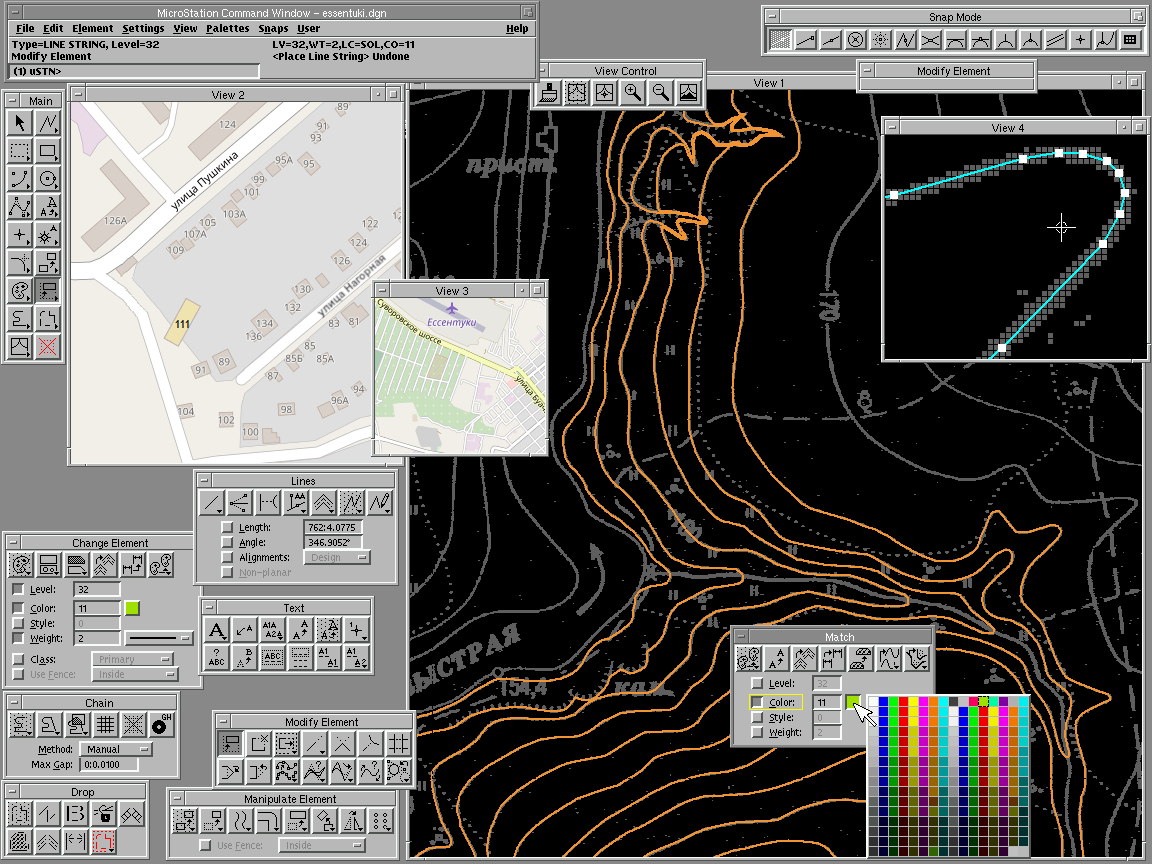The width and height of the screenshot is (1152, 864).
Task: Select the Center snap mode icon
Action: tap(856, 40)
